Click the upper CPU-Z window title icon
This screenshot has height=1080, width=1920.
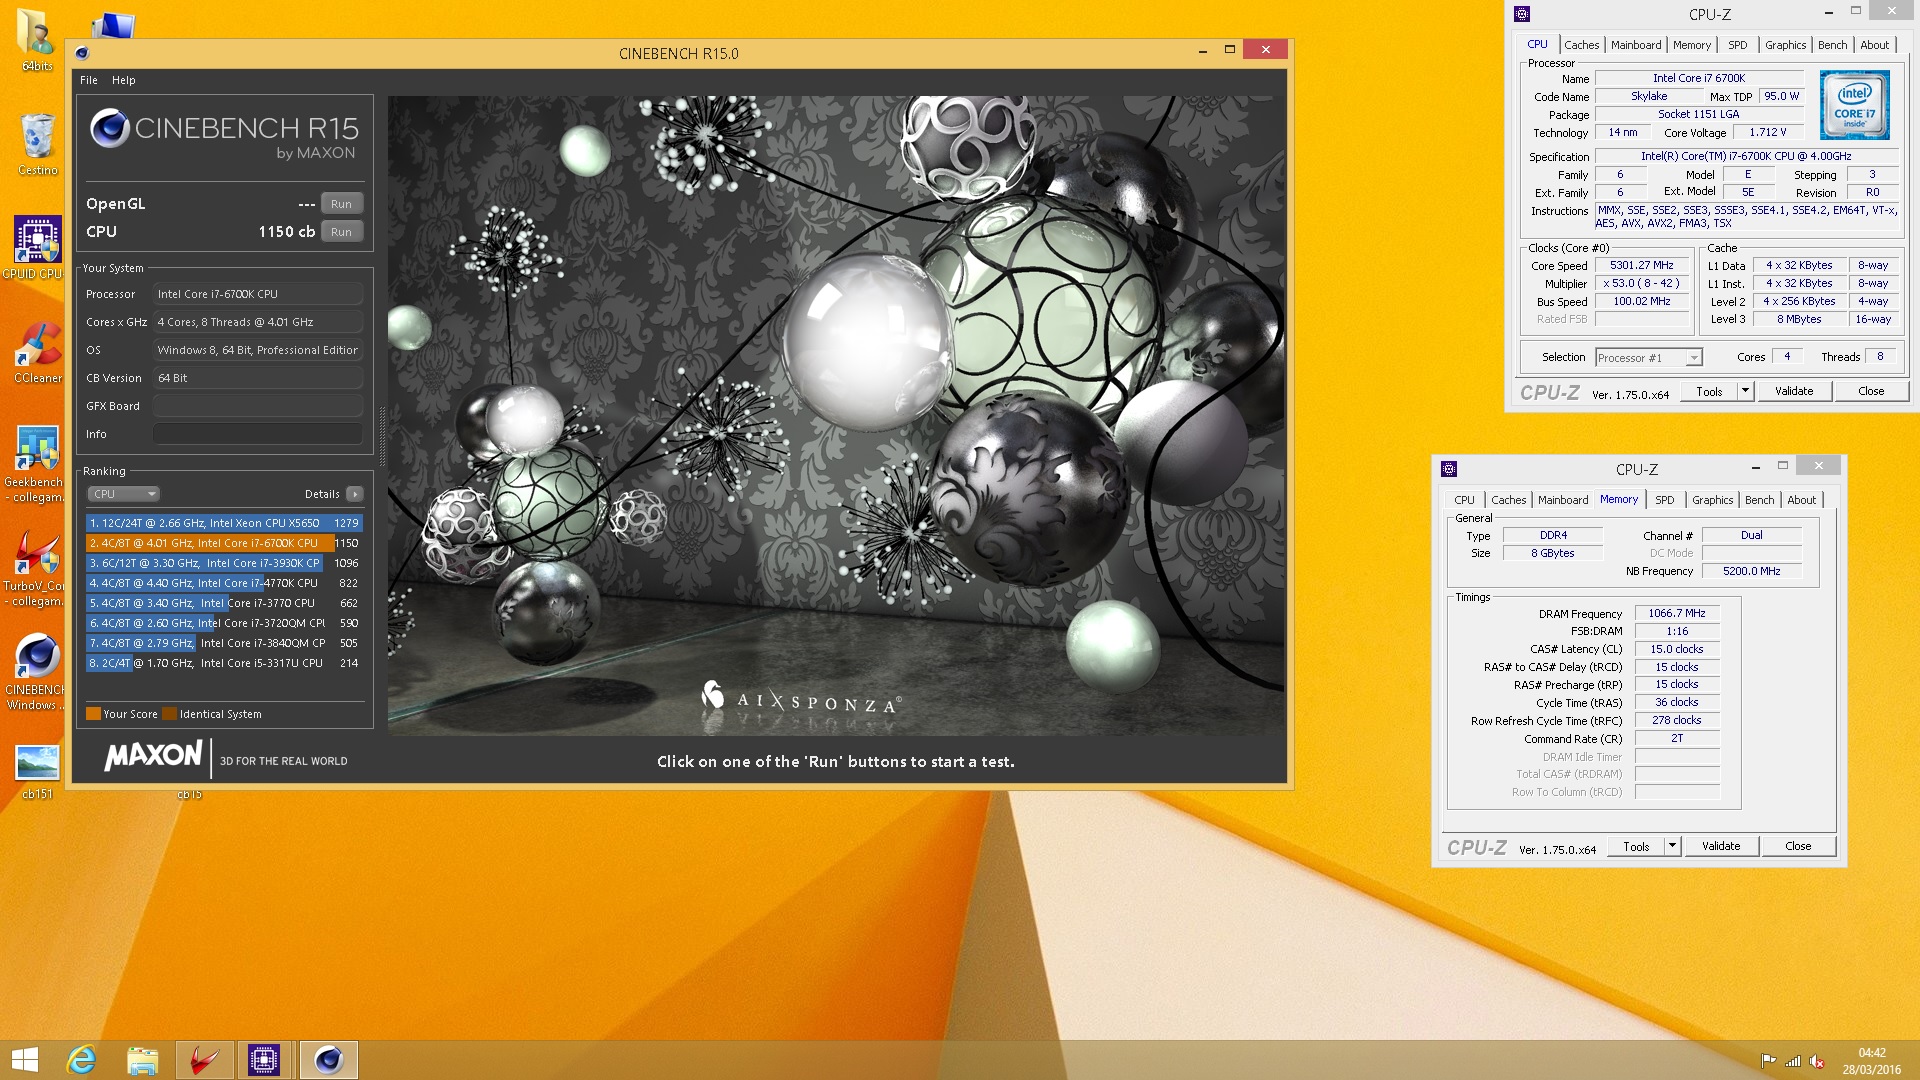(1522, 14)
